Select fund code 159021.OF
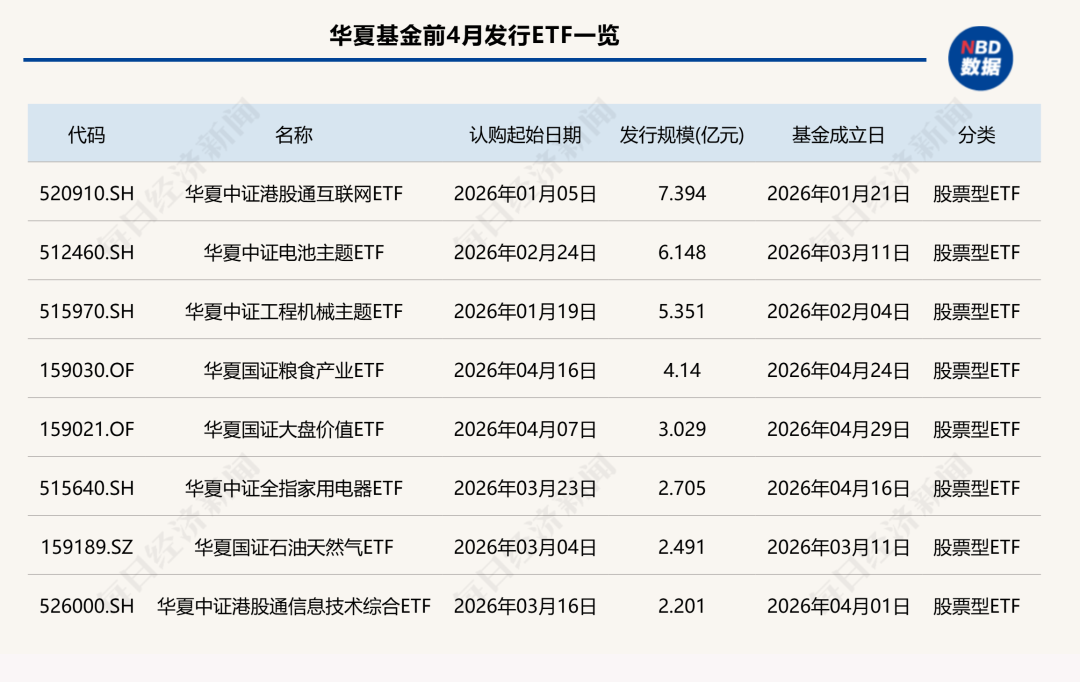The image size is (1080, 682). 87,429
